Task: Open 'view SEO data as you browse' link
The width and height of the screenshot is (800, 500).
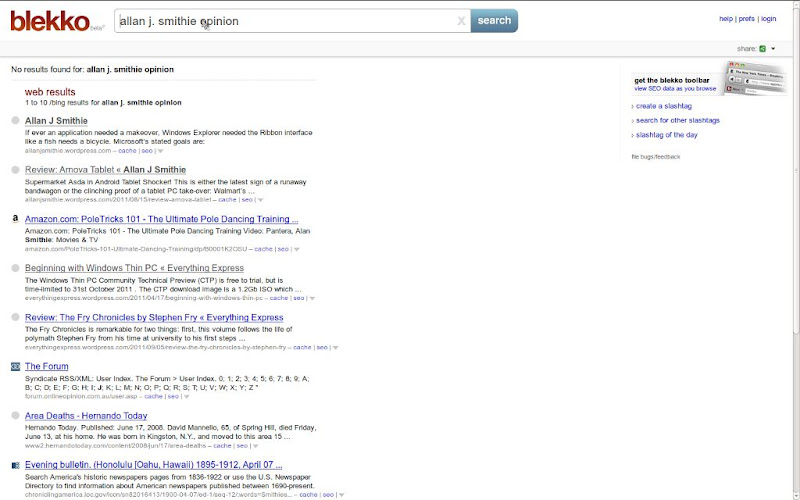Action: (675, 89)
